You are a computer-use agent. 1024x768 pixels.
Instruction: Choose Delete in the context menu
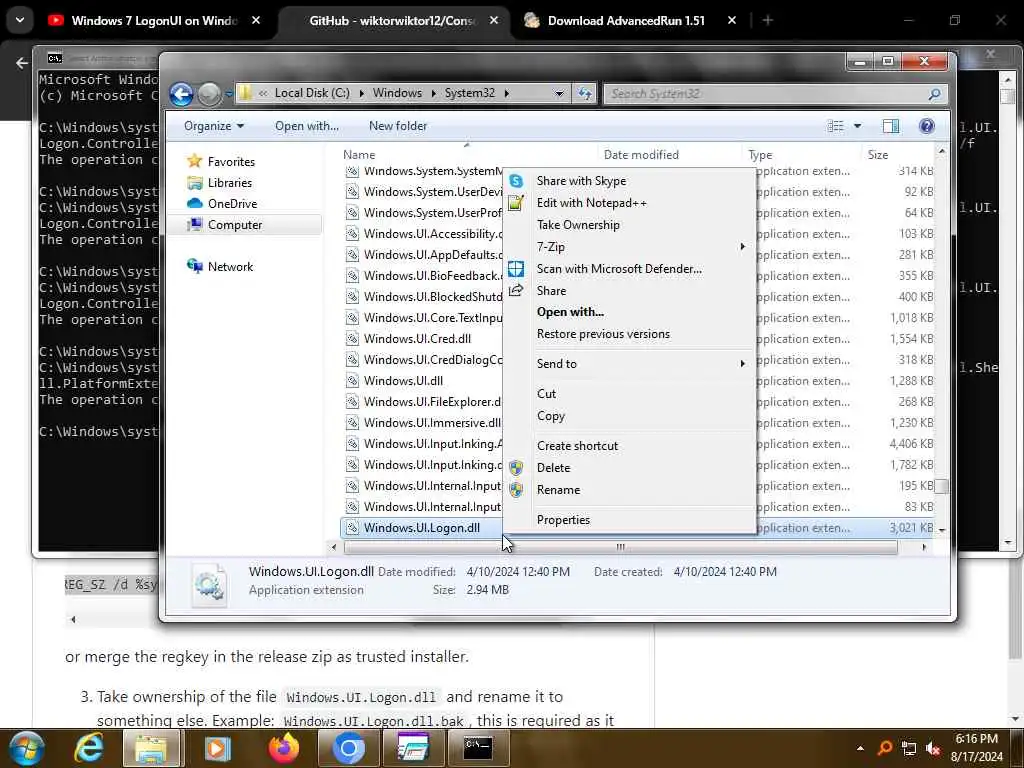click(x=553, y=468)
